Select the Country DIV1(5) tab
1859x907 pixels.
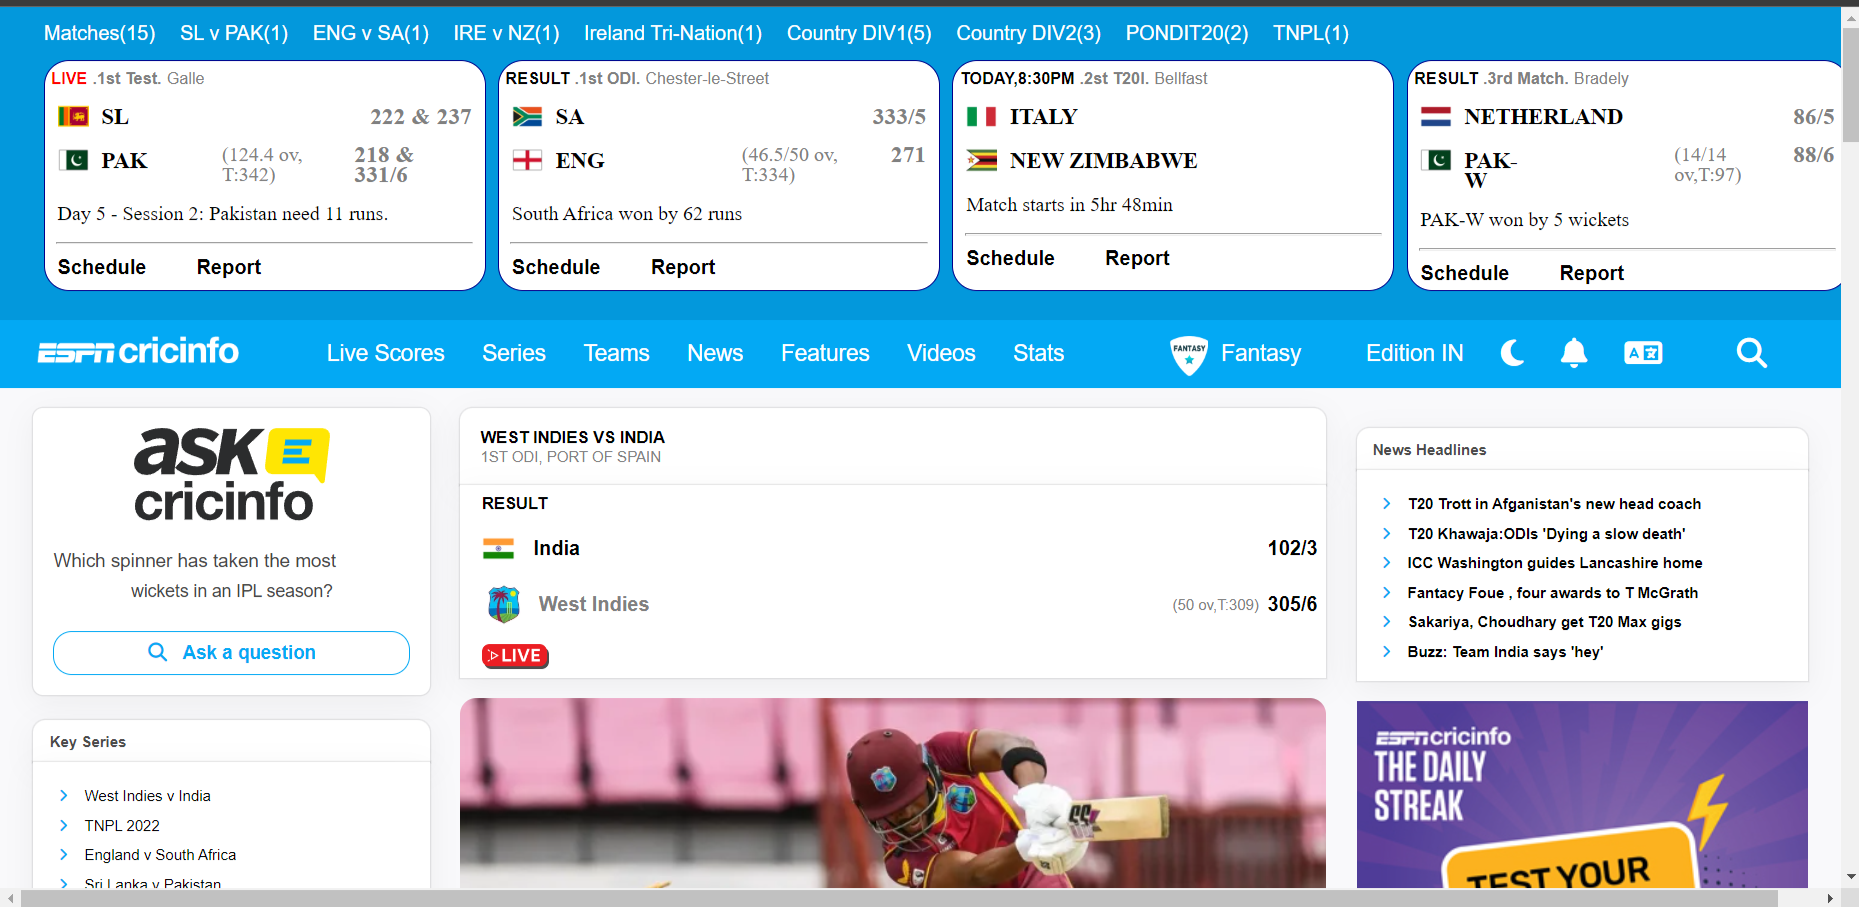pos(858,33)
